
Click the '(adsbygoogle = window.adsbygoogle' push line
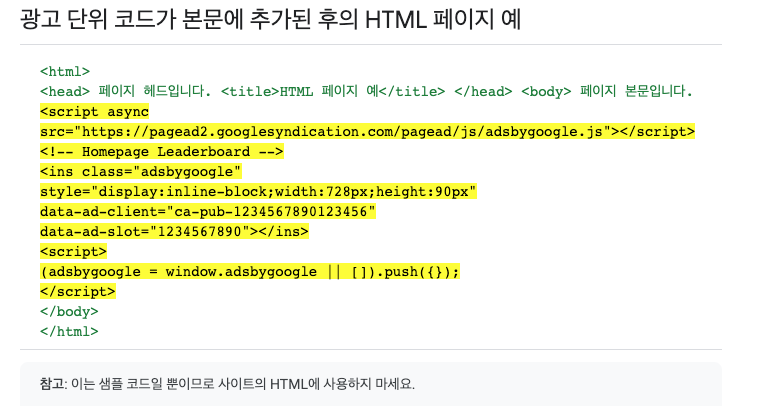click(x=249, y=272)
